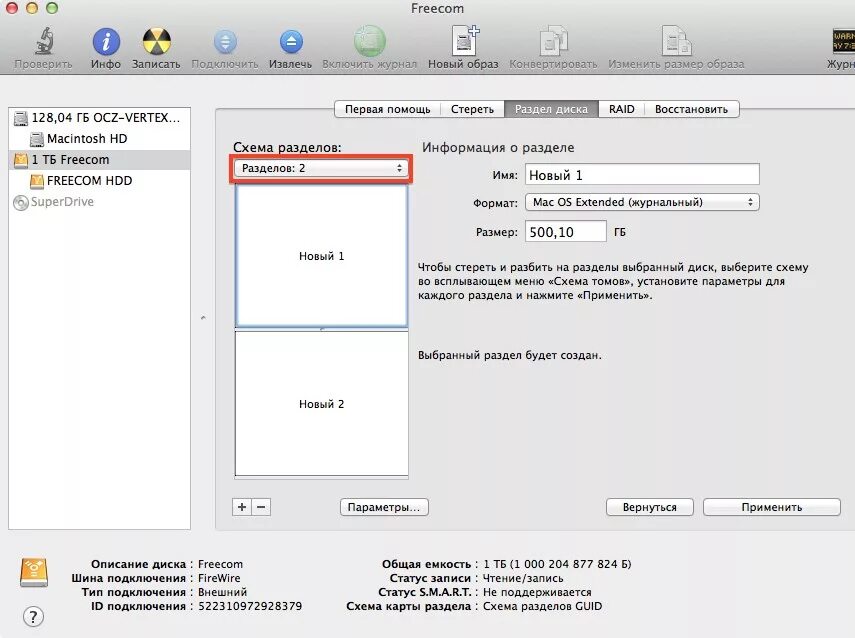Switch to the Первая помощь tab

click(387, 109)
